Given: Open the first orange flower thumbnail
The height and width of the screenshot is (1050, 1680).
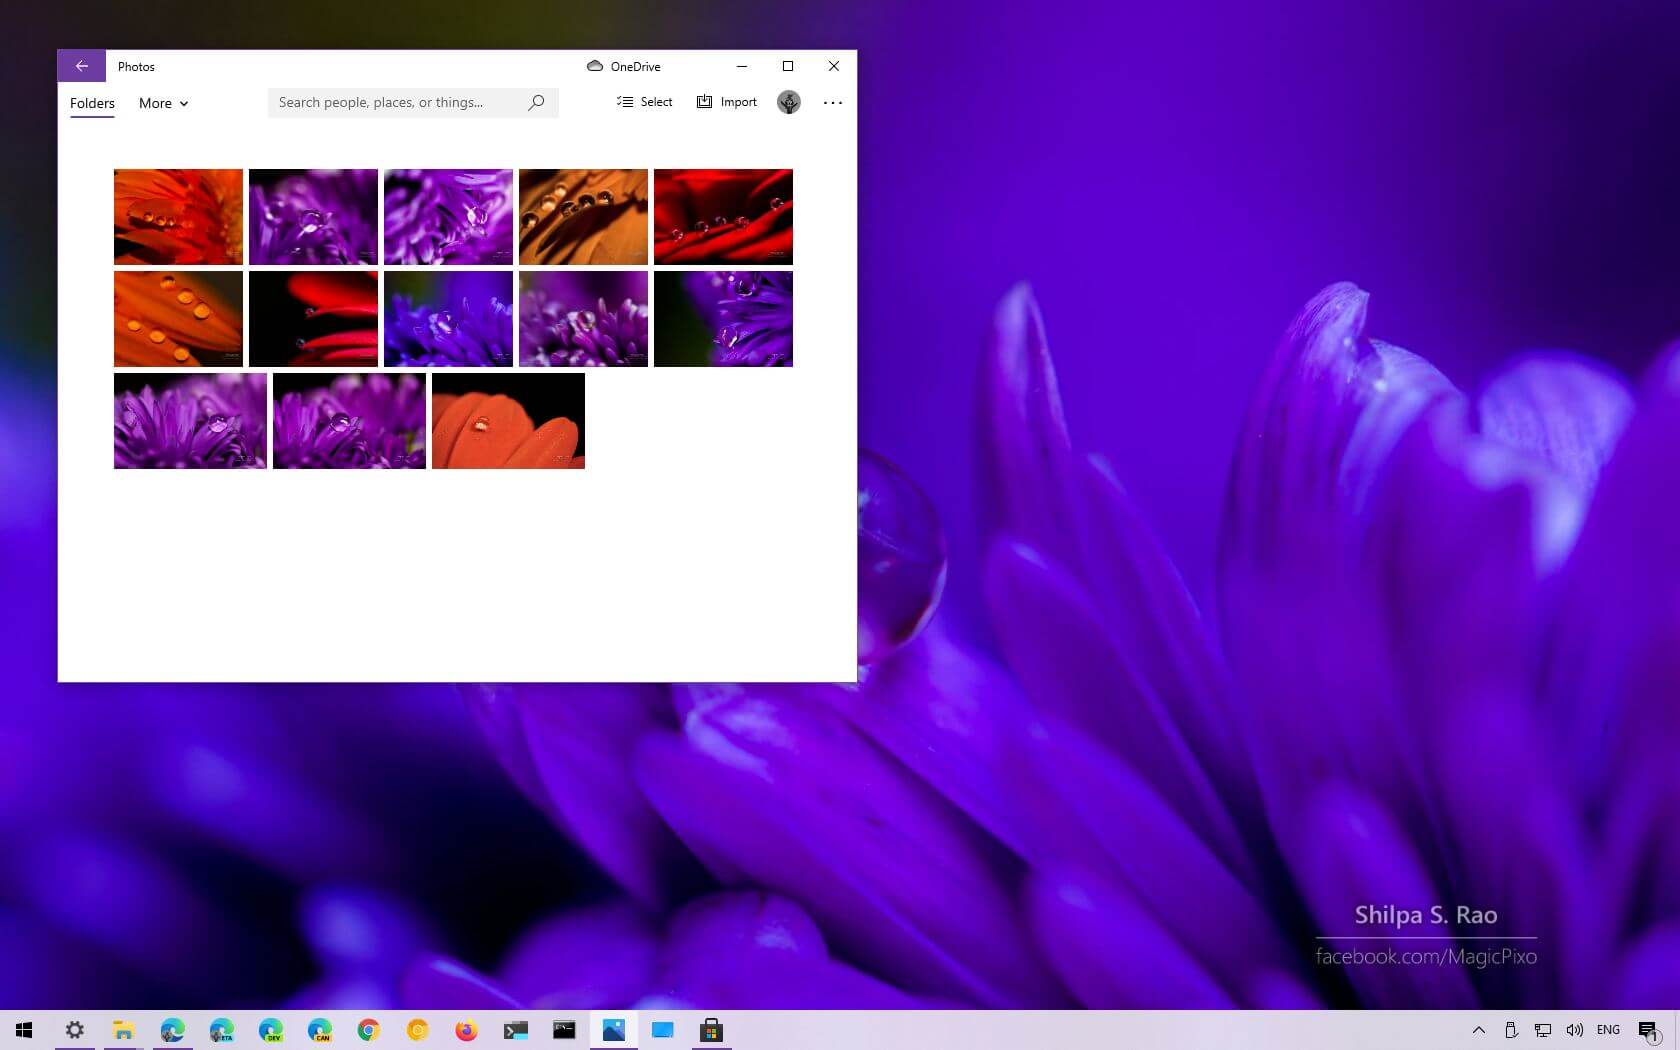Looking at the screenshot, I should 178,216.
